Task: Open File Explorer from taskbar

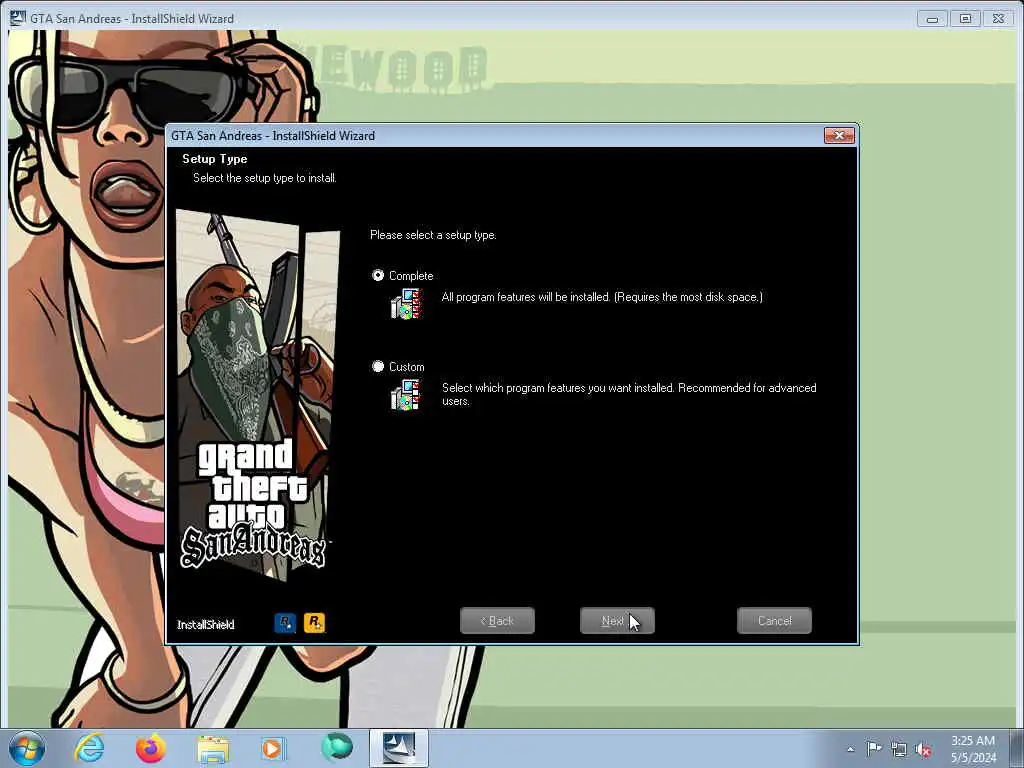Action: 213,749
